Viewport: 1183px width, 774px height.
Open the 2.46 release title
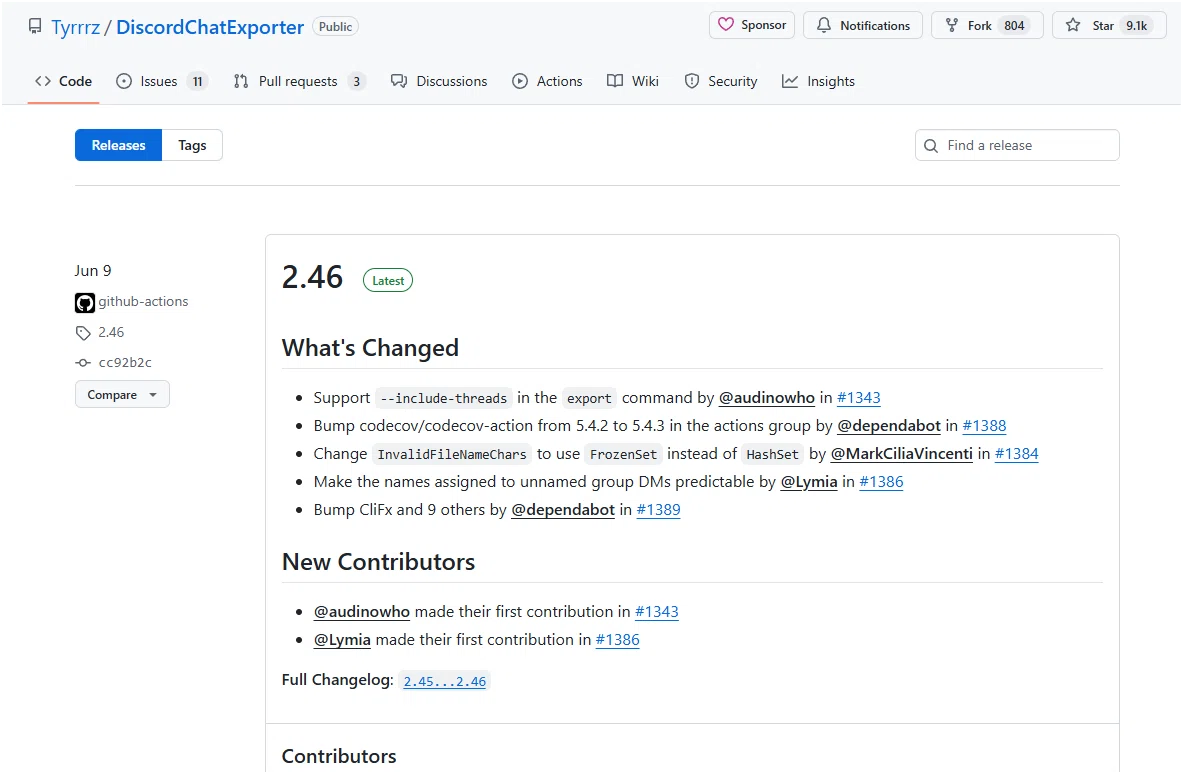(x=312, y=278)
